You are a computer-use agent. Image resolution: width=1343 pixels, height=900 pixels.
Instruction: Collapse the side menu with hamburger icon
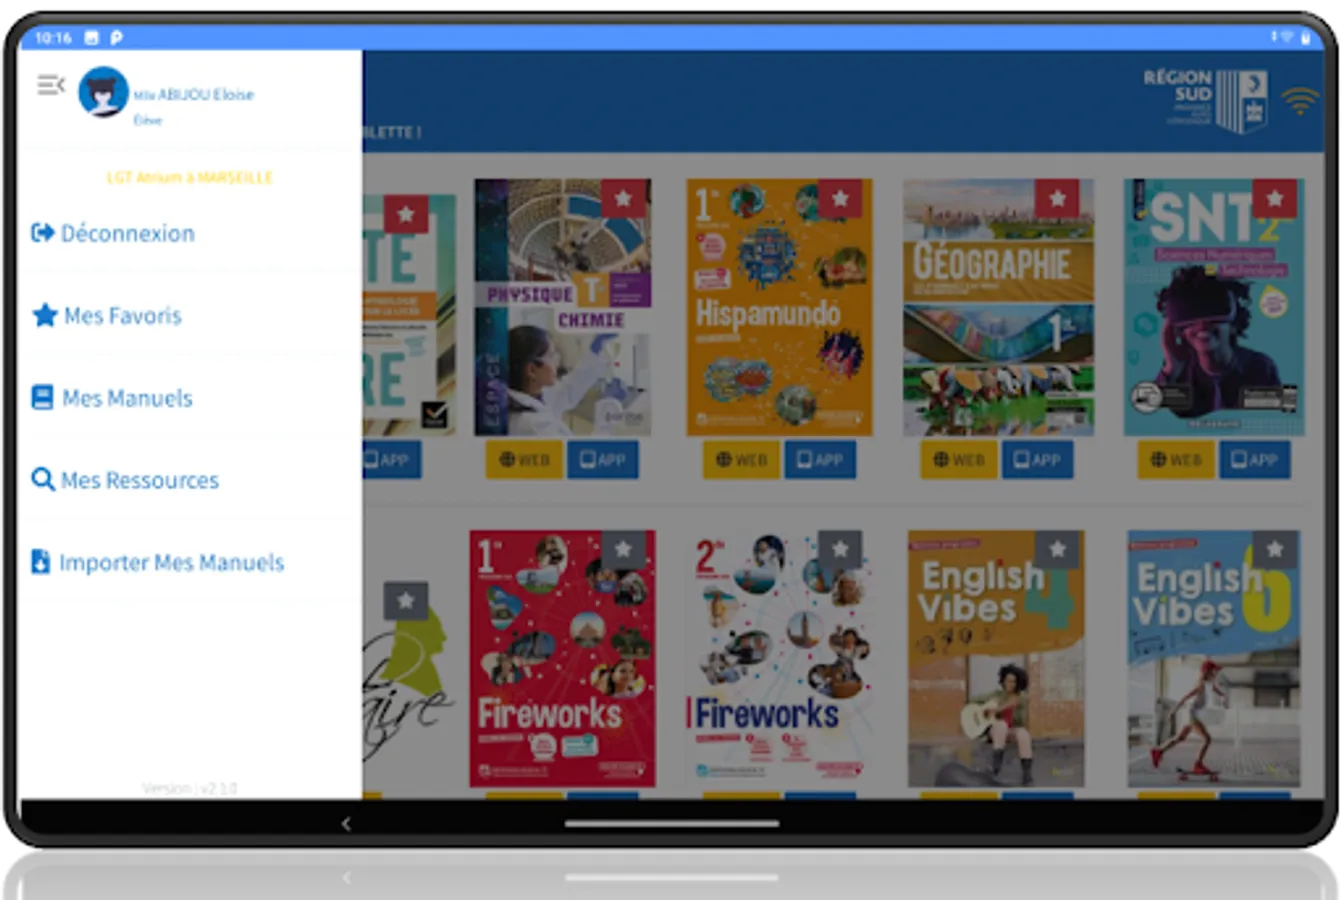click(x=51, y=85)
